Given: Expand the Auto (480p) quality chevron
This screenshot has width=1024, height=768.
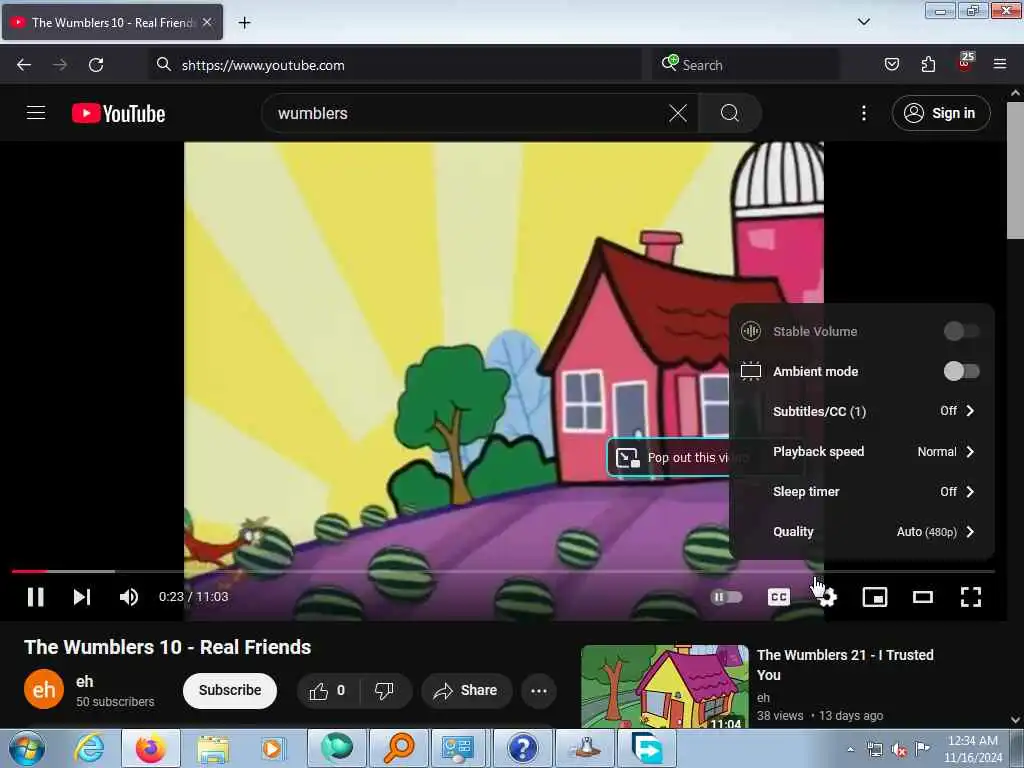Looking at the screenshot, I should coord(970,532).
